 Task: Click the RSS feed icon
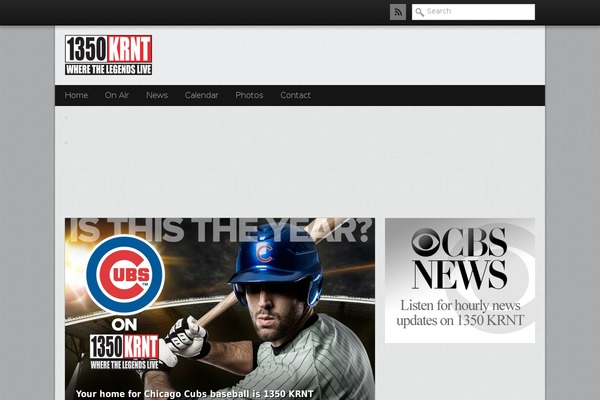point(398,12)
